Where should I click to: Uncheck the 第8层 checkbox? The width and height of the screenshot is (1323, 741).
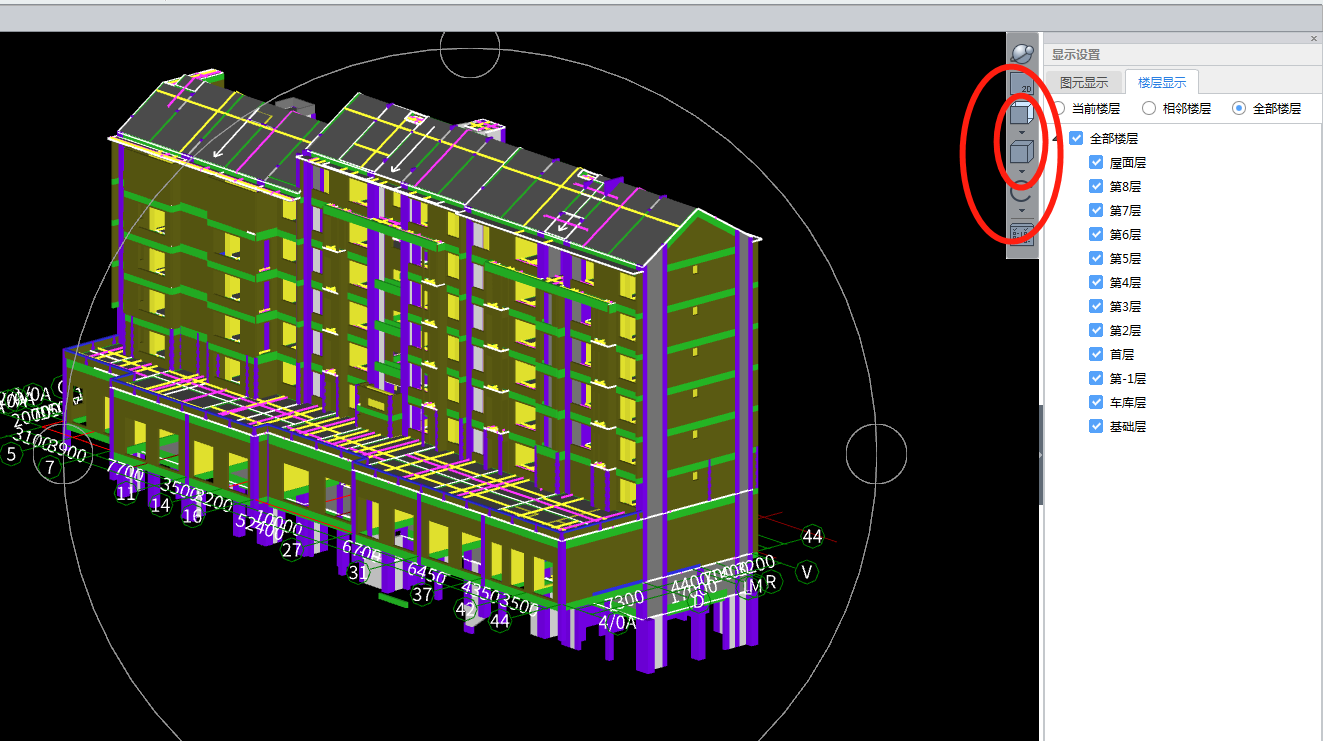[1096, 186]
